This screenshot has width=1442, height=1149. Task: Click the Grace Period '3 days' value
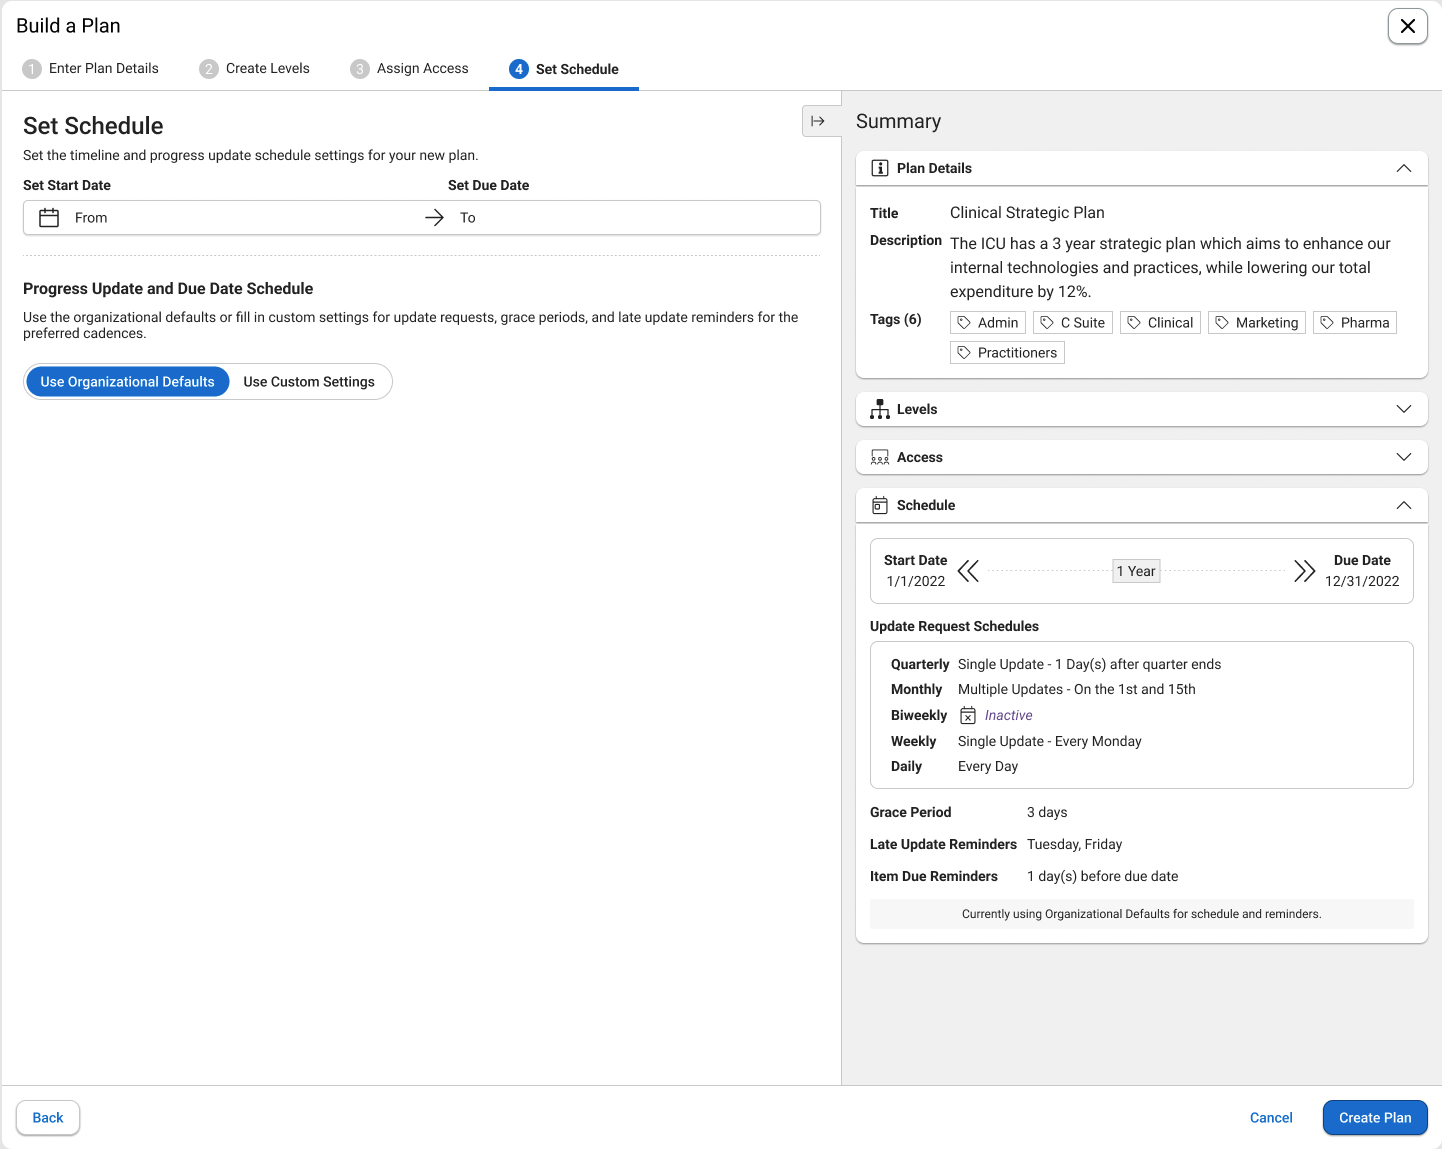point(1047,812)
